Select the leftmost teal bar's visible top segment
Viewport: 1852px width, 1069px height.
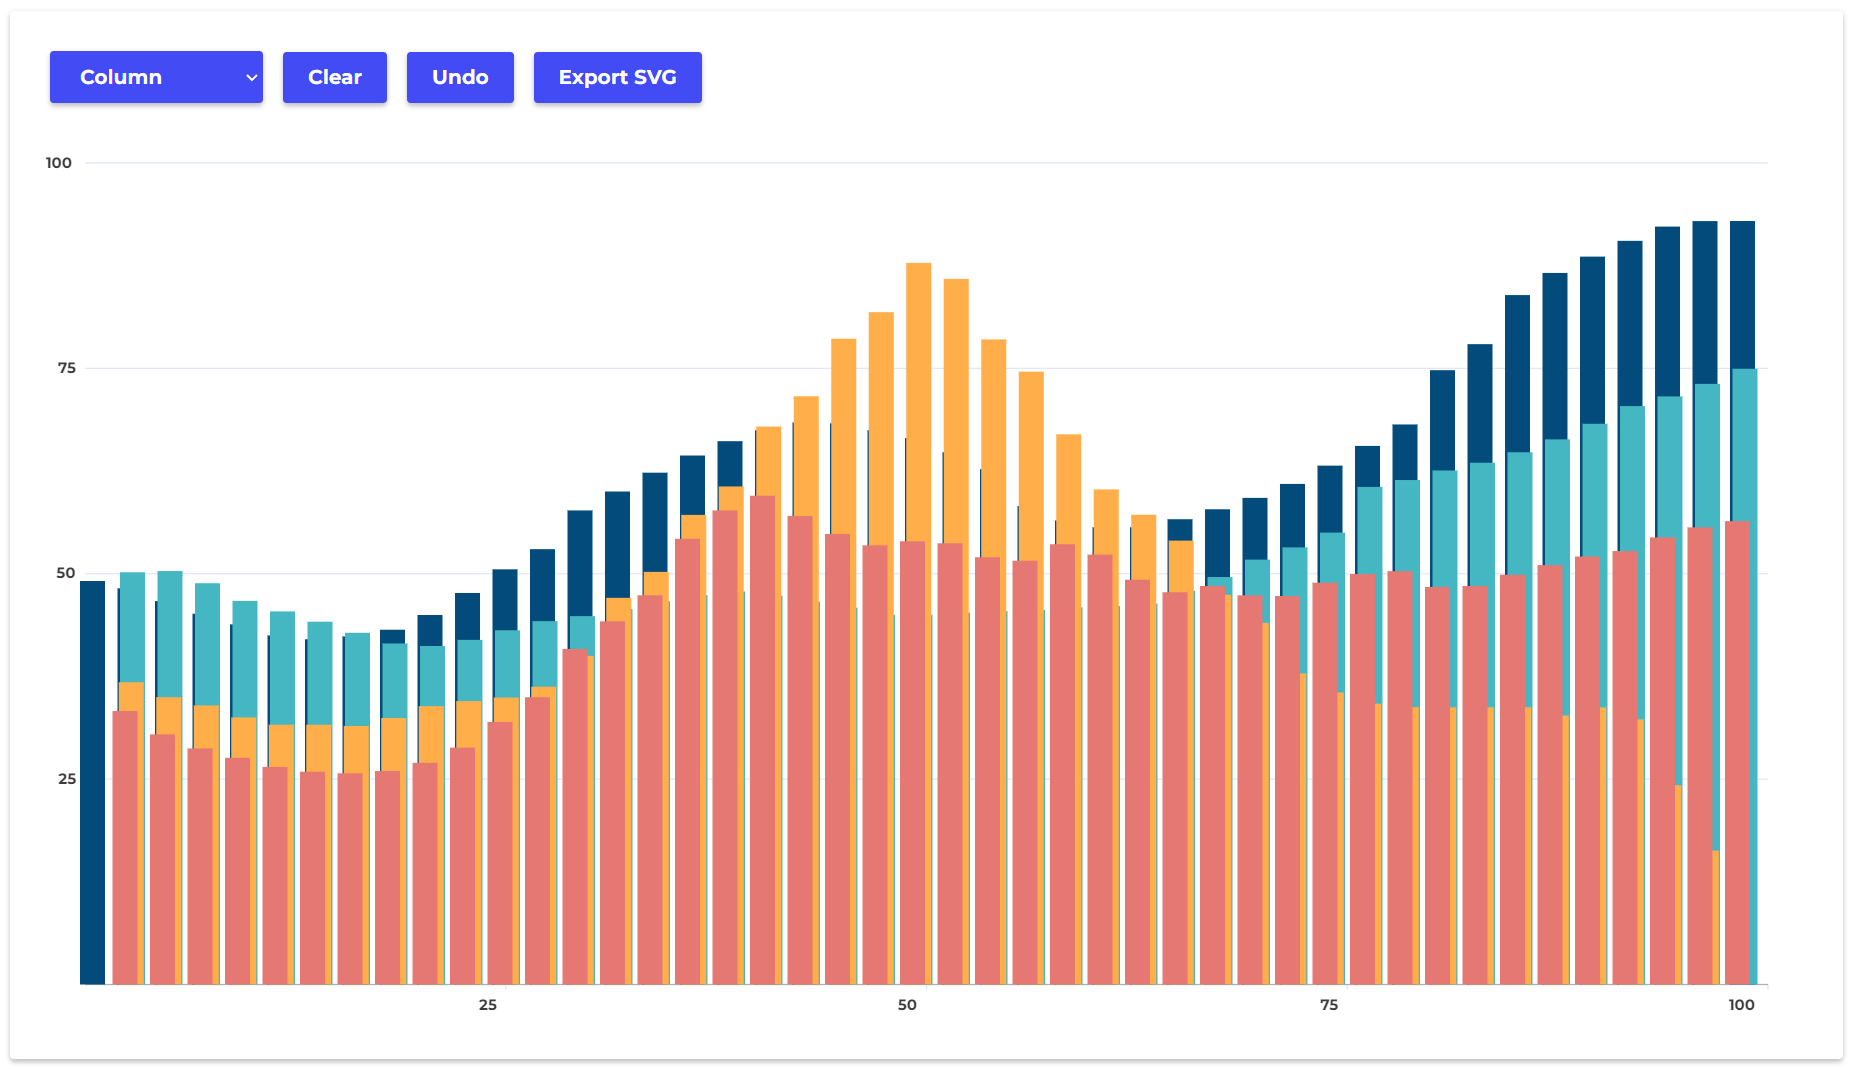[x=132, y=625]
